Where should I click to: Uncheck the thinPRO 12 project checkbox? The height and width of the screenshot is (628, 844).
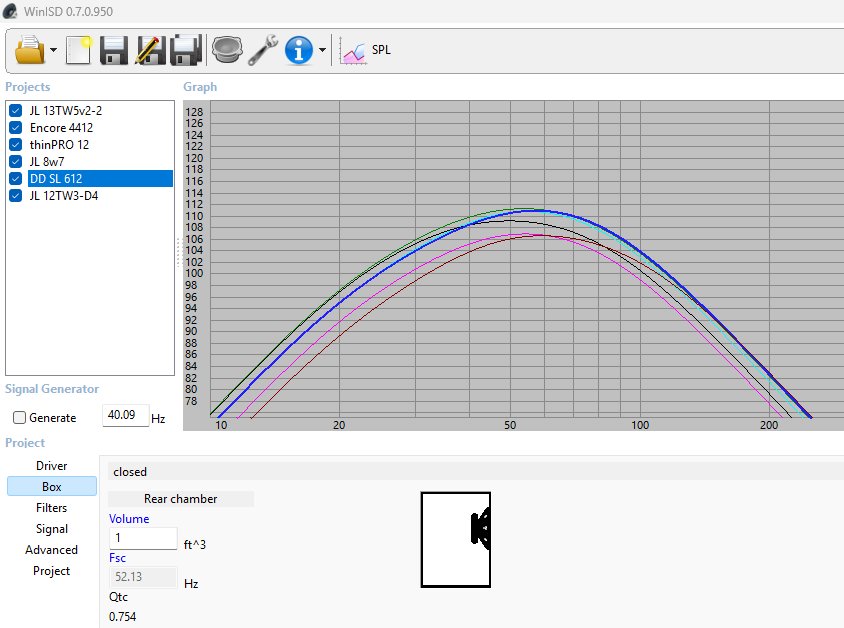pos(16,145)
